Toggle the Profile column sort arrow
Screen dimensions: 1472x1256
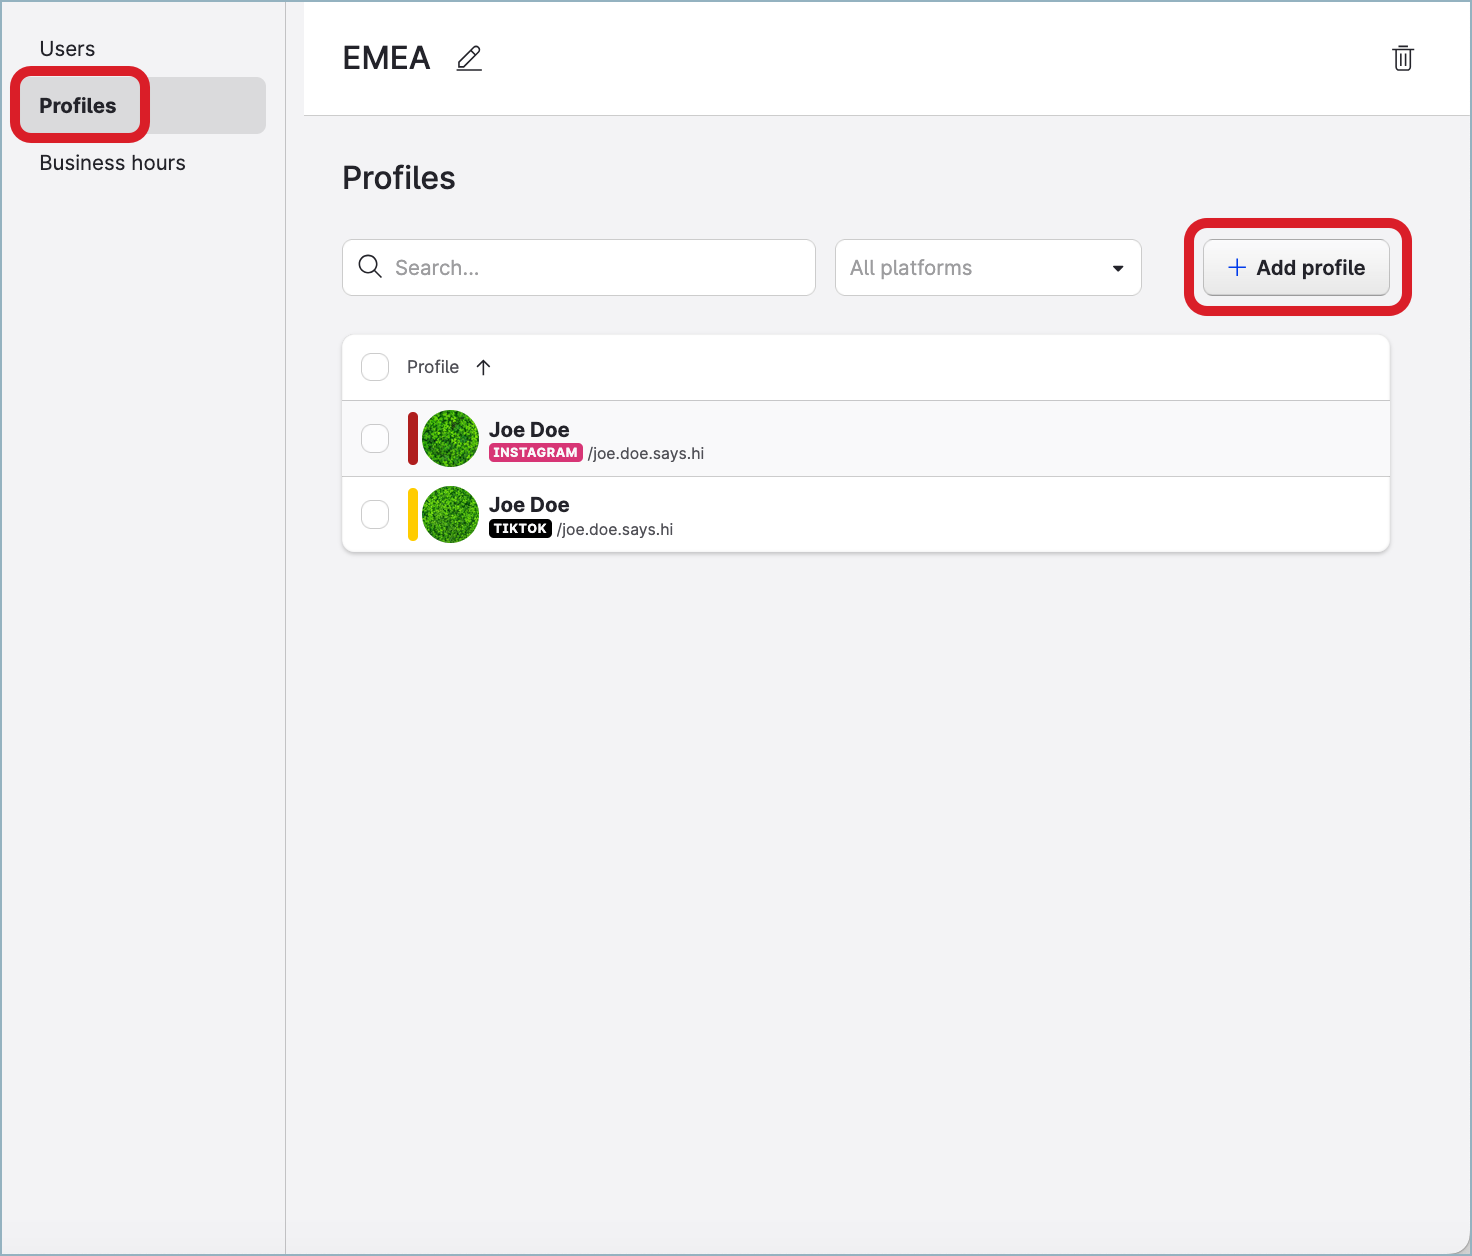[x=483, y=367]
